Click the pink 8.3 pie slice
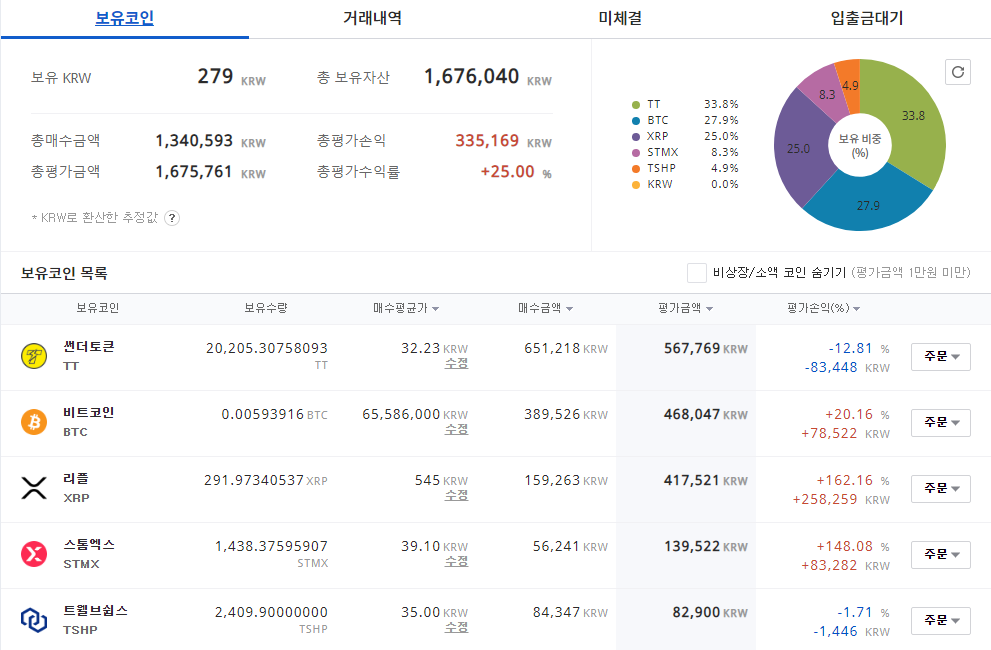The width and height of the screenshot is (991, 650). tap(825, 95)
